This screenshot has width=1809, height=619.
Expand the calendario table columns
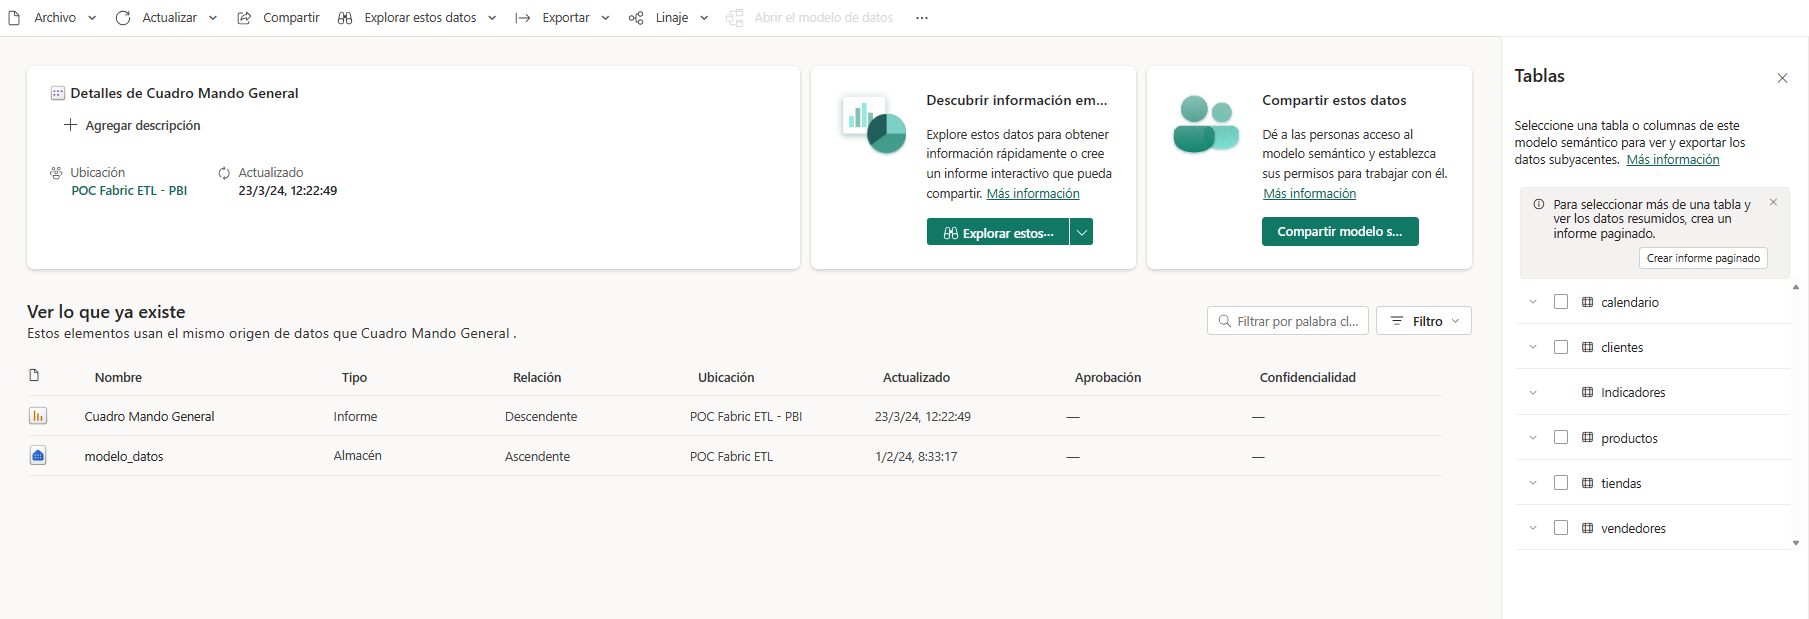tap(1533, 302)
